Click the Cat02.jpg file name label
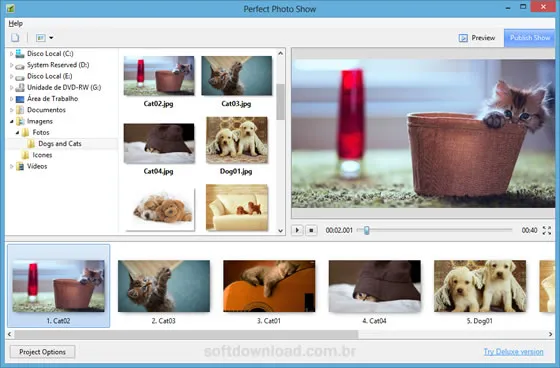 (x=159, y=104)
